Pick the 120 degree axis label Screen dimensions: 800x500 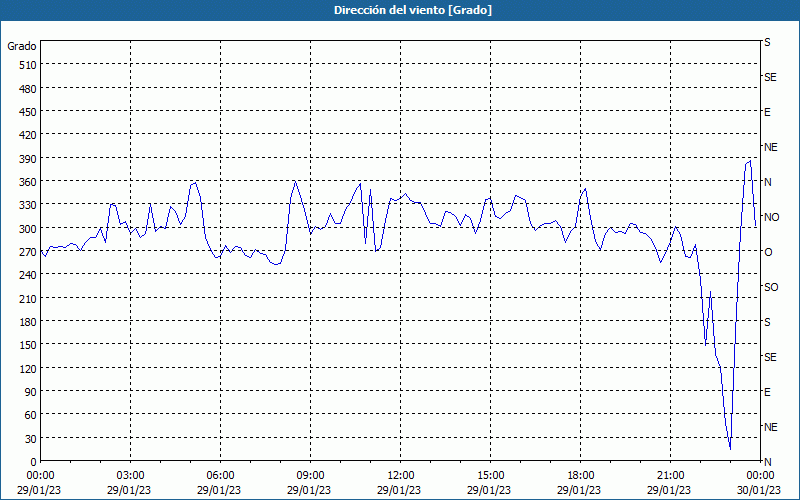[28, 368]
